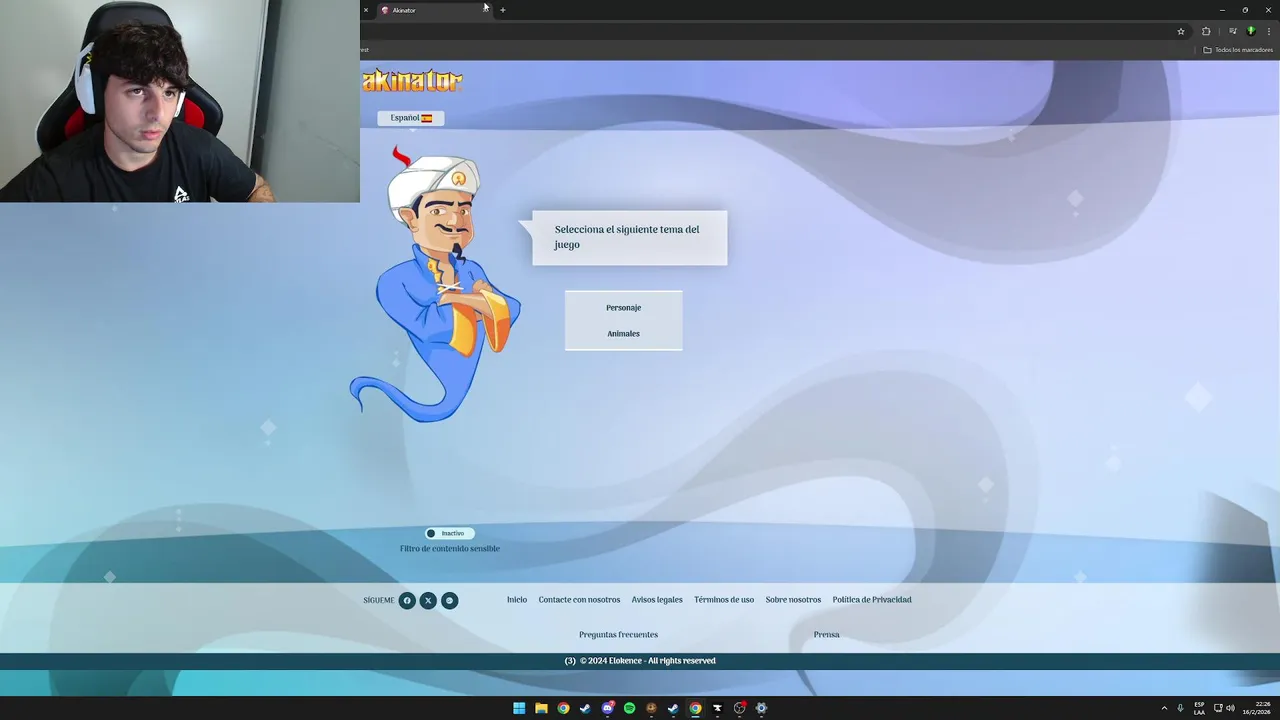Open OBS Studio from the taskbar

tap(739, 708)
